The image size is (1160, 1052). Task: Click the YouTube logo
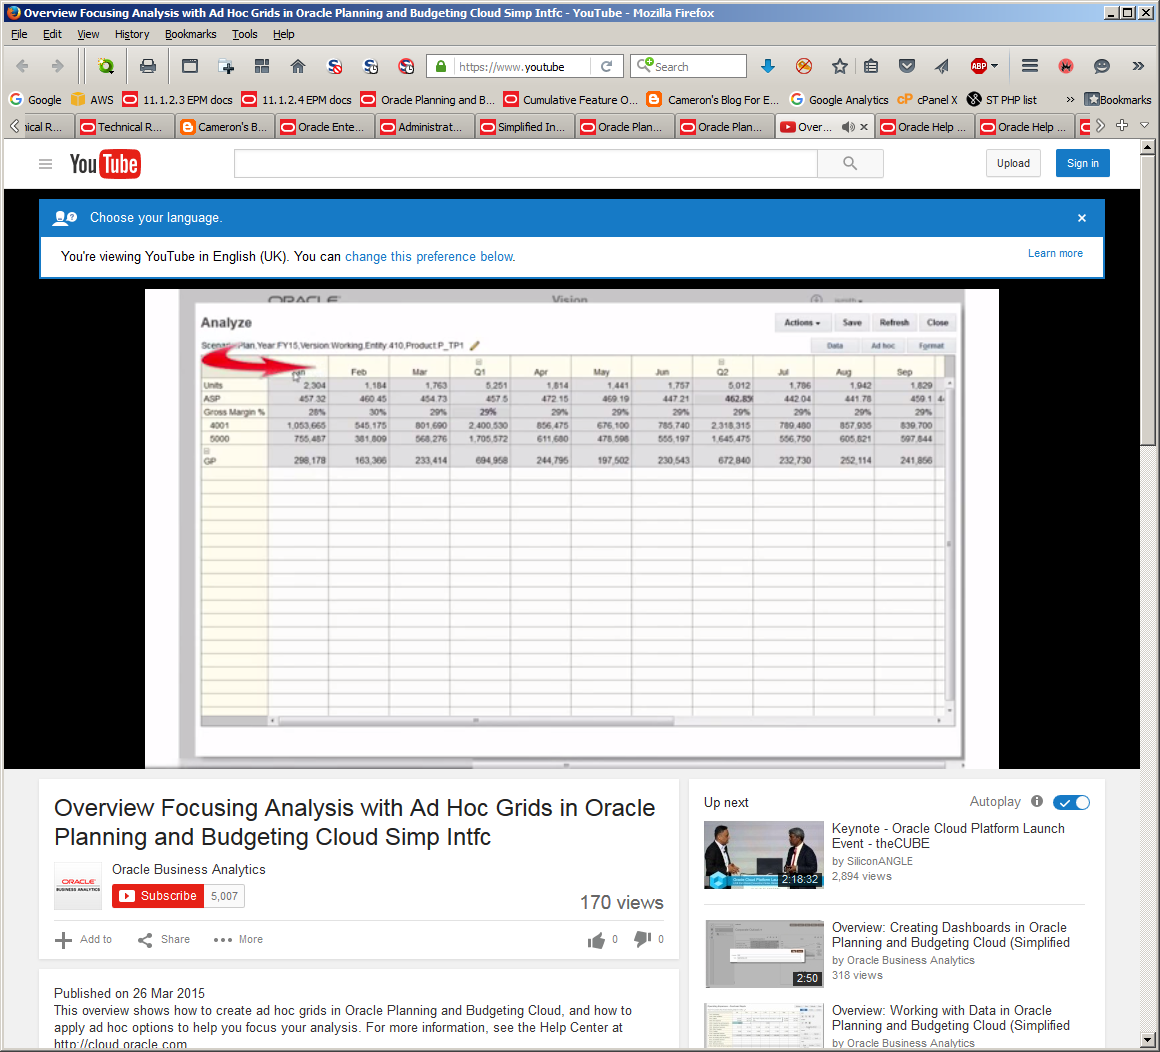105,163
